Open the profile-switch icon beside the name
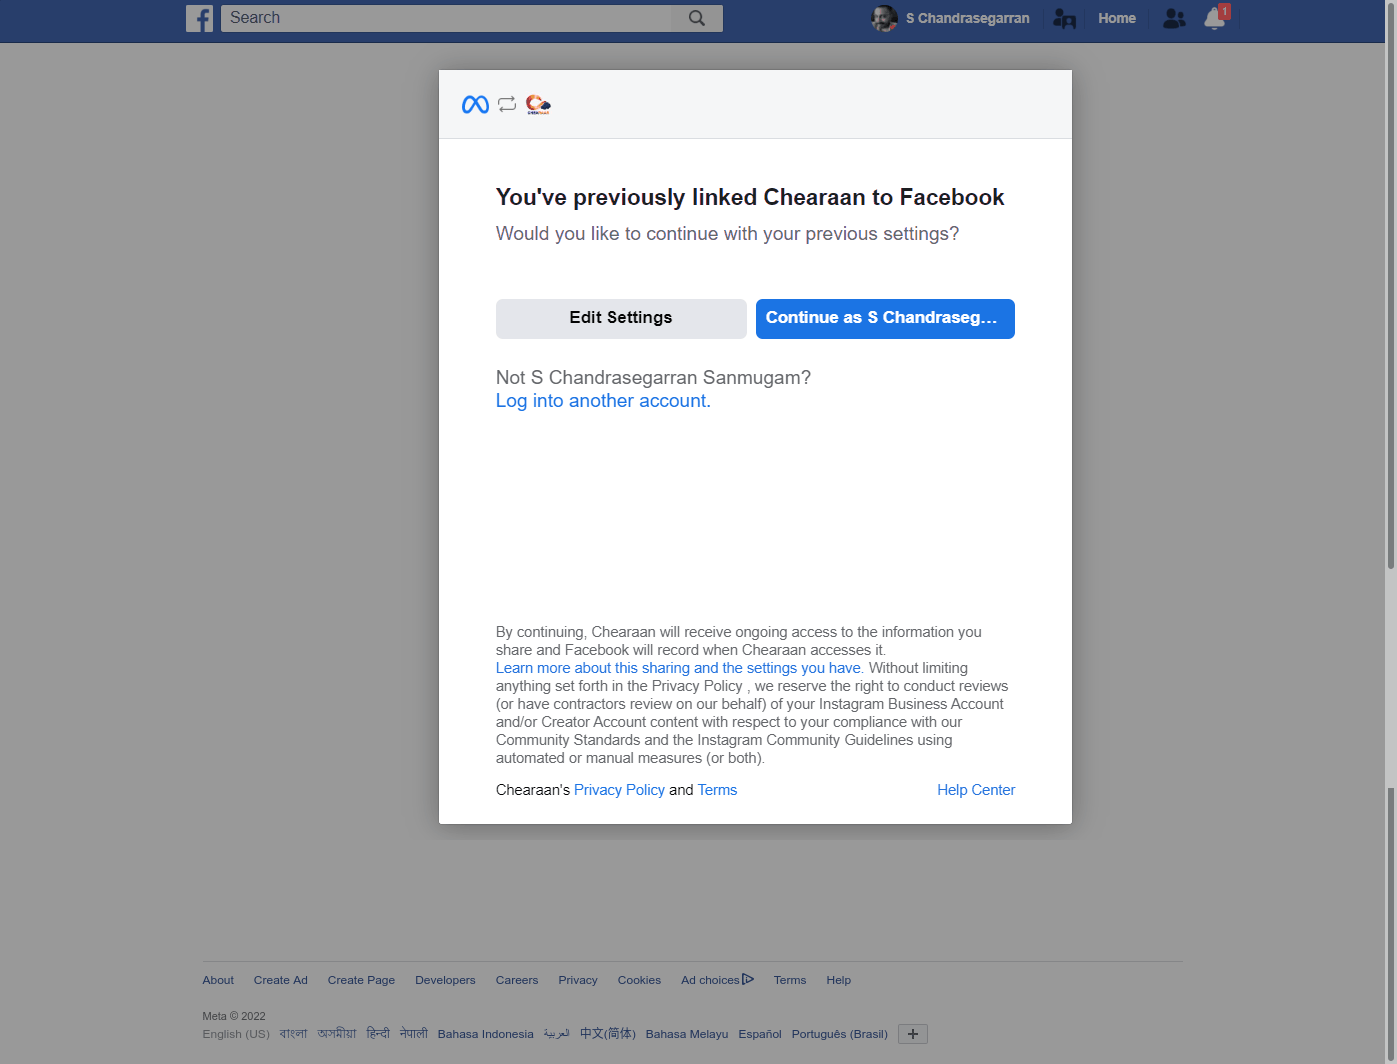The image size is (1397, 1064). [1064, 18]
